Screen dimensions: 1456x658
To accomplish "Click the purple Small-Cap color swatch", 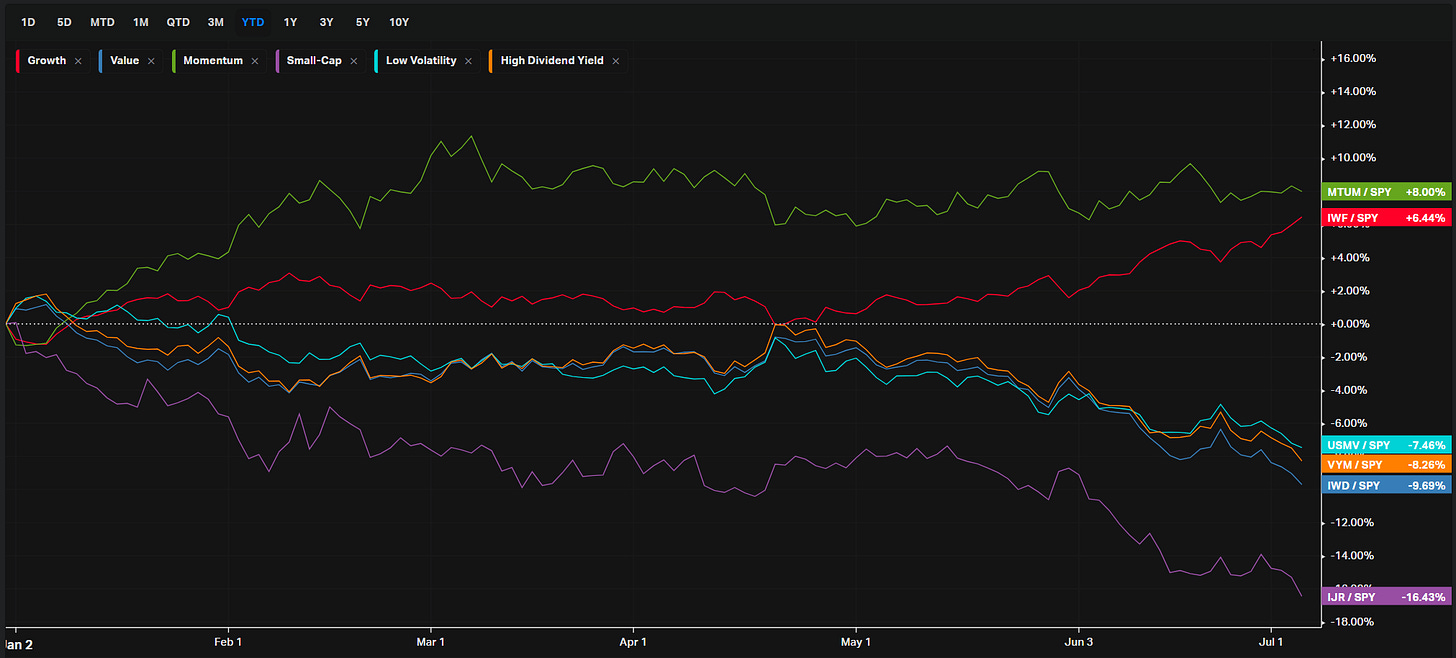I will [278, 61].
